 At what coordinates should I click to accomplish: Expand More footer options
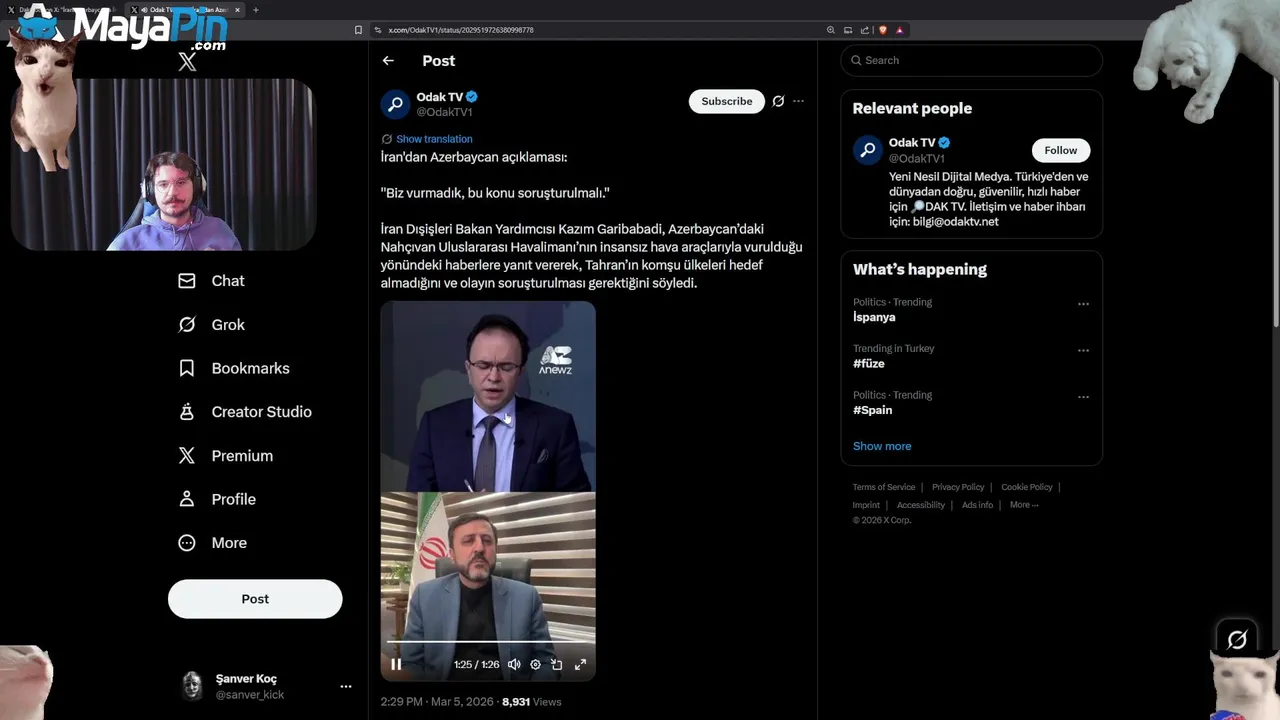click(1024, 505)
